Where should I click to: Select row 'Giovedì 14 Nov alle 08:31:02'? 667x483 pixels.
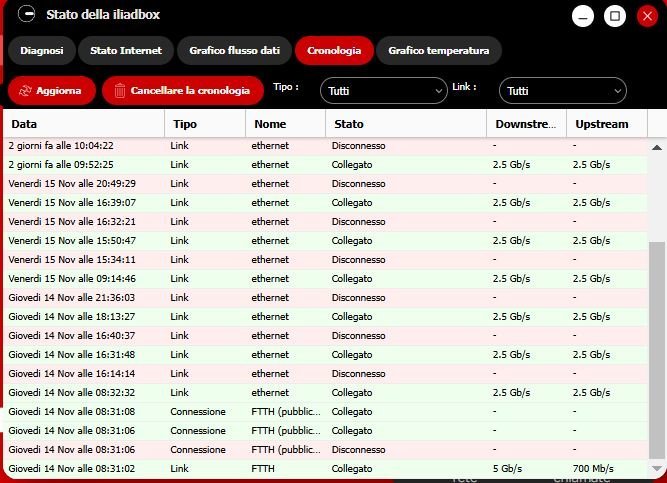(x=325, y=469)
